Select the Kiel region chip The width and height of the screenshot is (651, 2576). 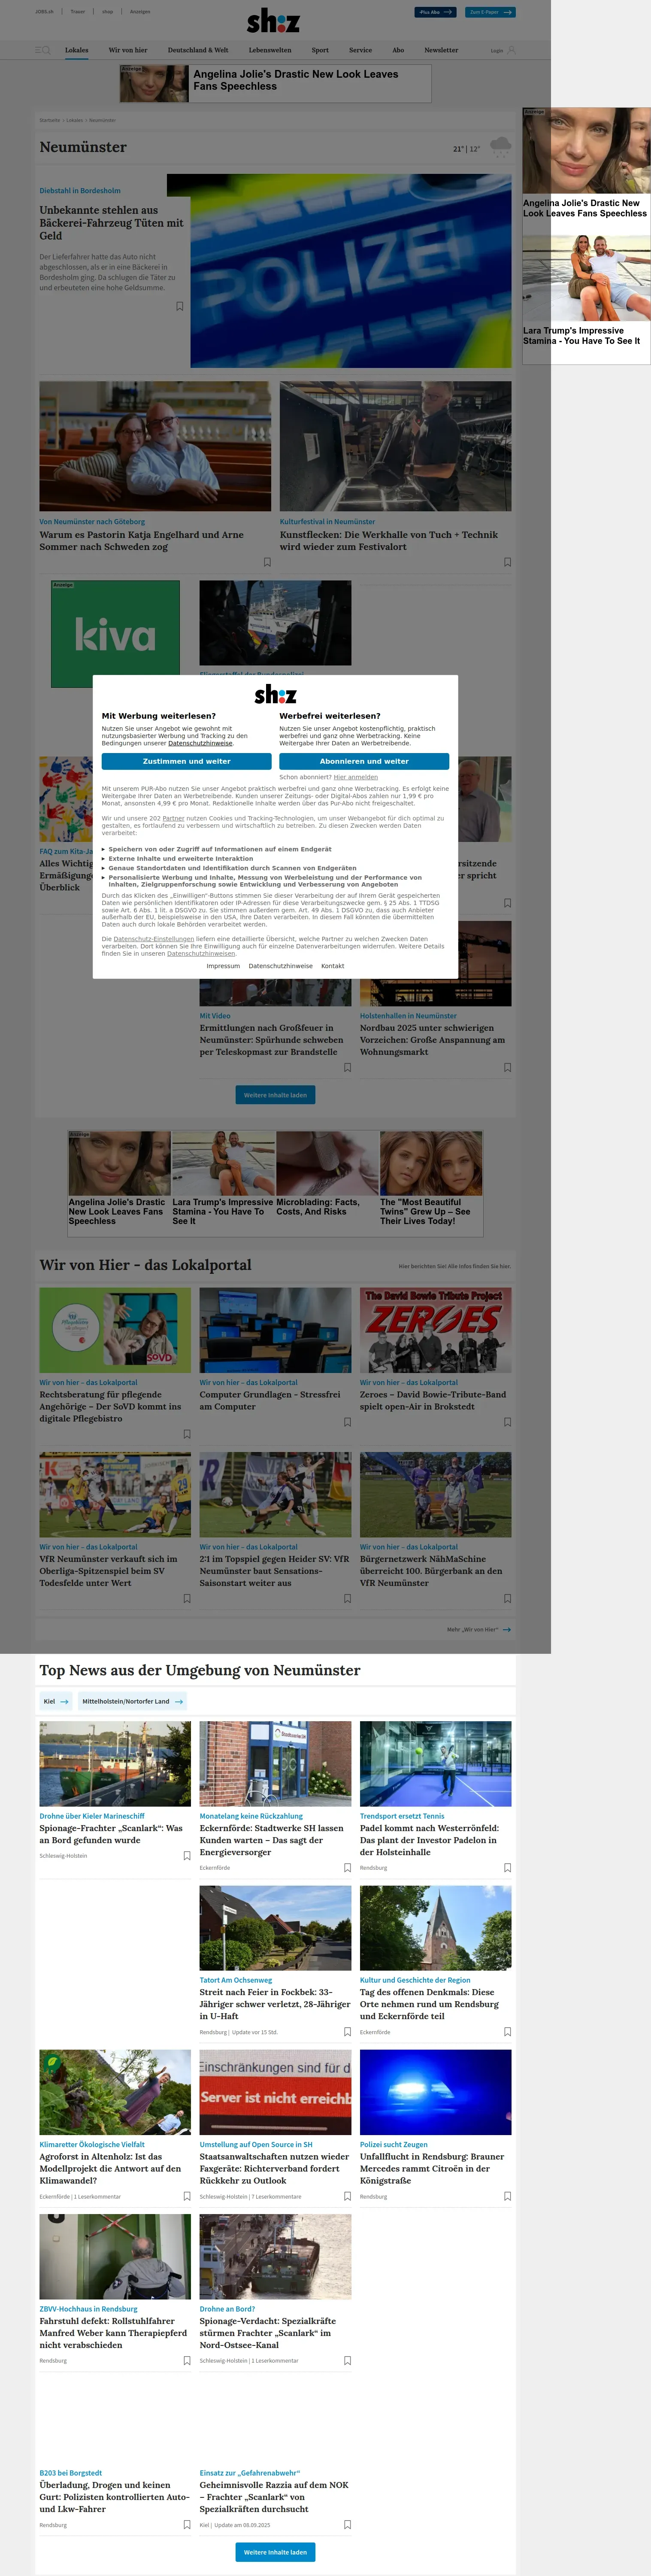pos(56,1701)
